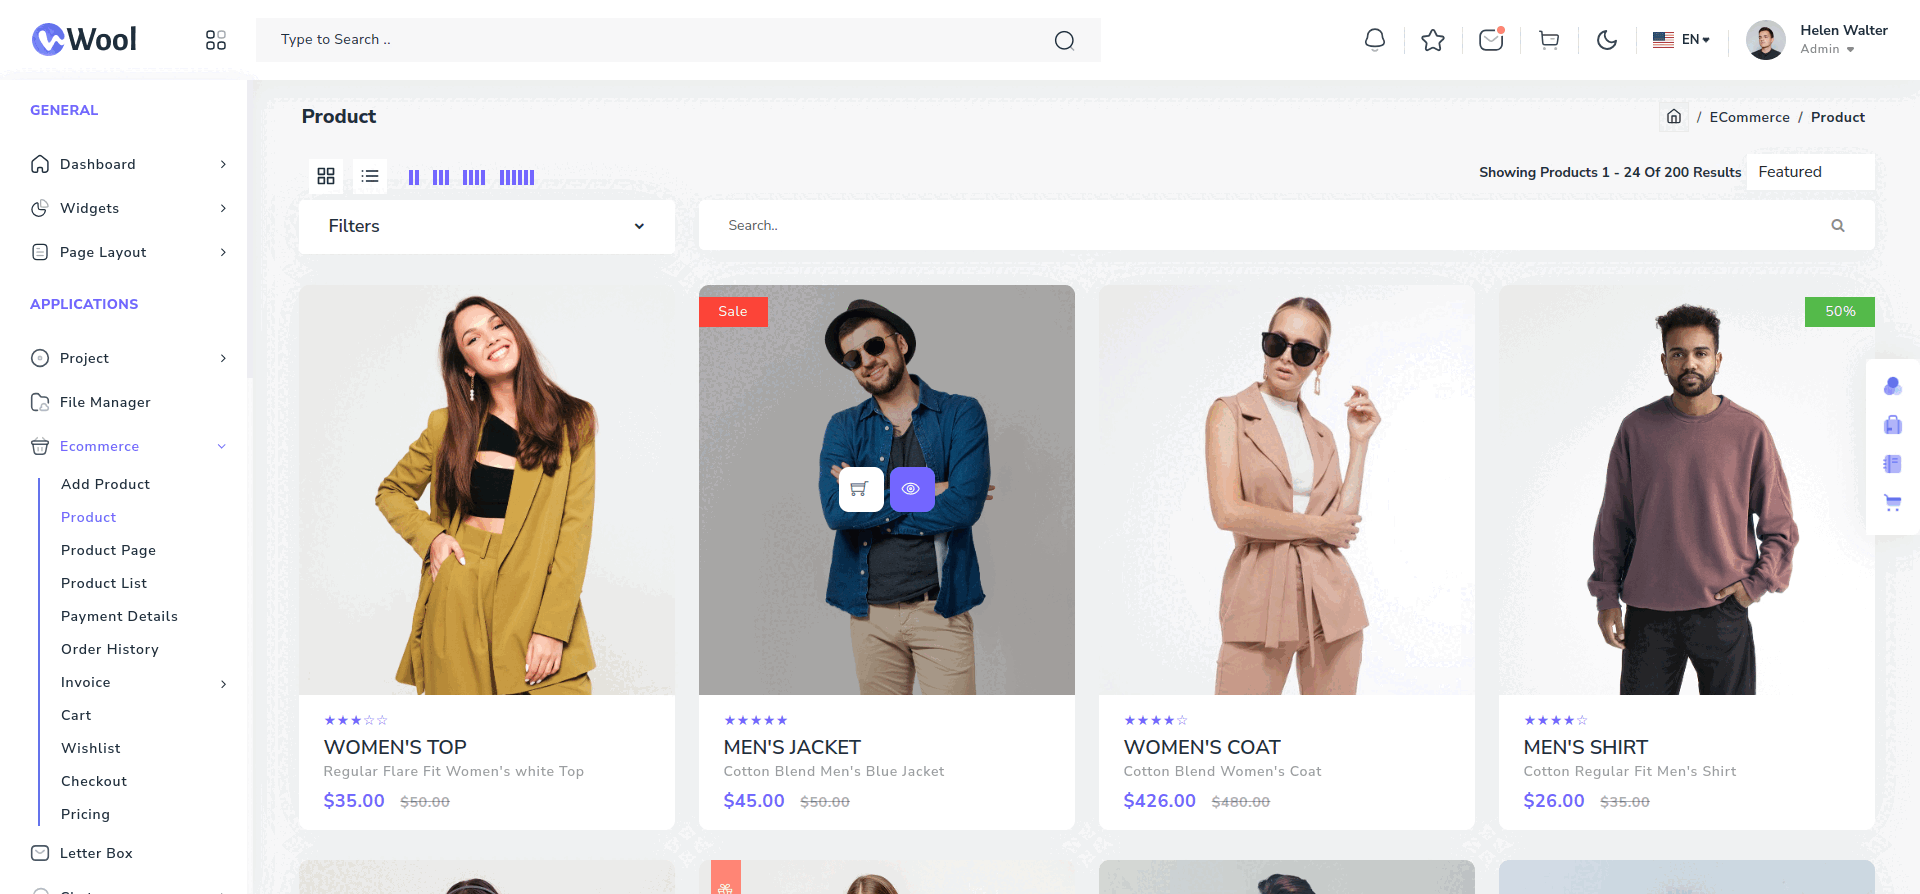1920x894 pixels.
Task: Open Product Page item
Action: coord(108,550)
